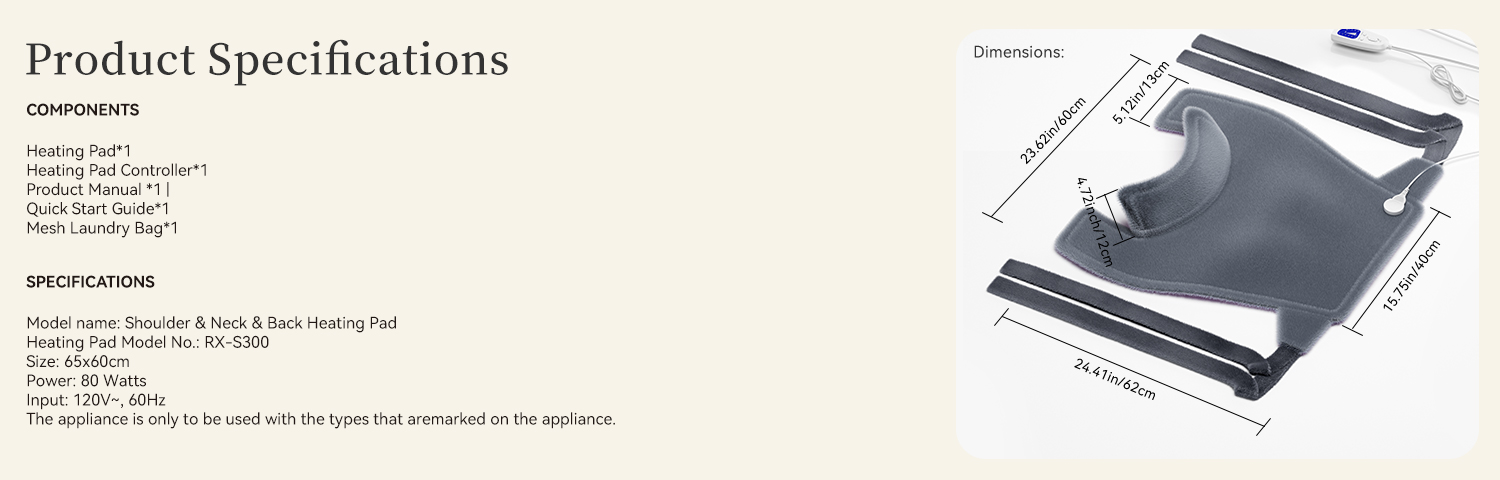This screenshot has height=480, width=1500.
Task: Click the 24.41in/62cm dimension label
Action: point(1114,380)
